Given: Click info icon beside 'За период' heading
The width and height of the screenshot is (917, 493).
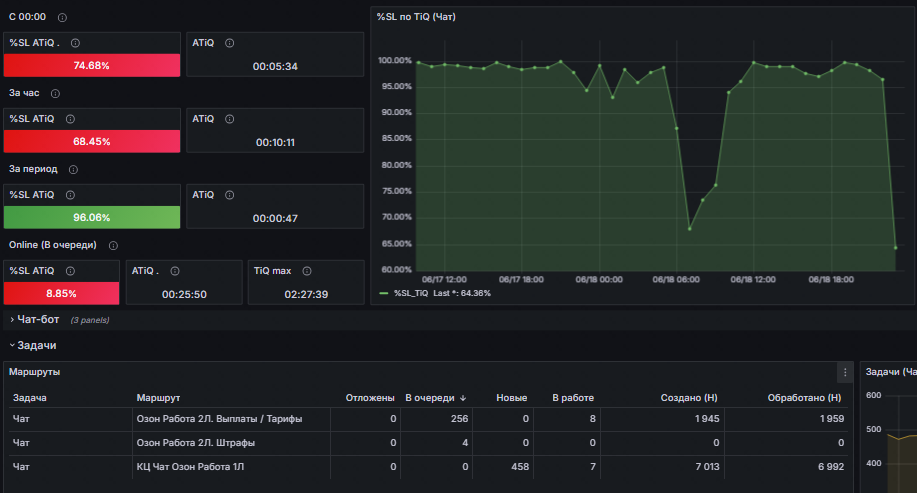Looking at the screenshot, I should 73,170.
